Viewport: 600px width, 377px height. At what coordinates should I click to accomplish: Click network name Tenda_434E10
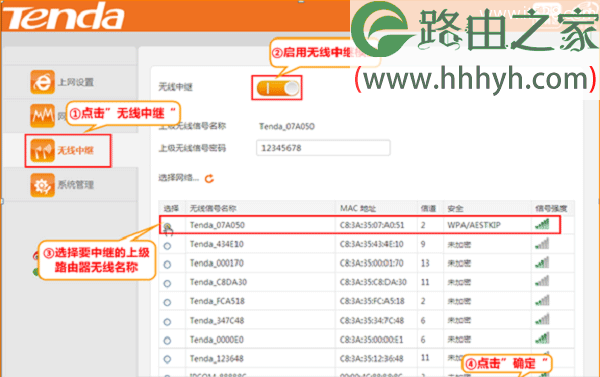(217, 244)
